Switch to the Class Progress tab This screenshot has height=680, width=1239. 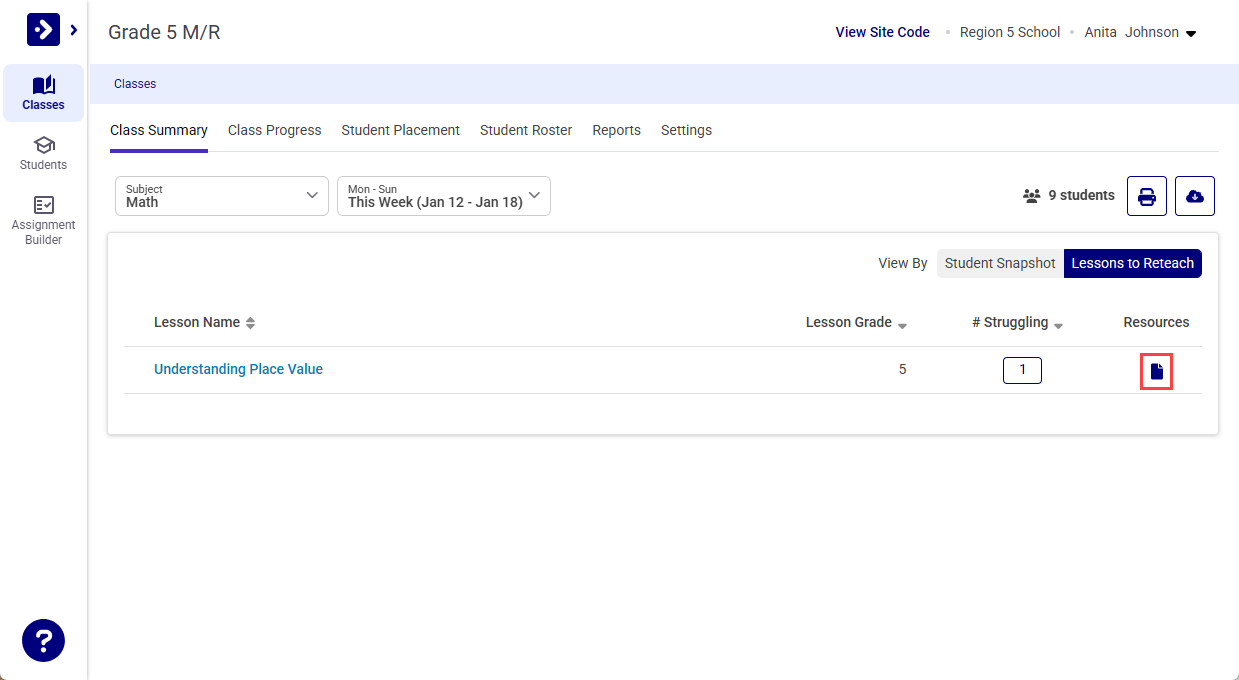274,130
